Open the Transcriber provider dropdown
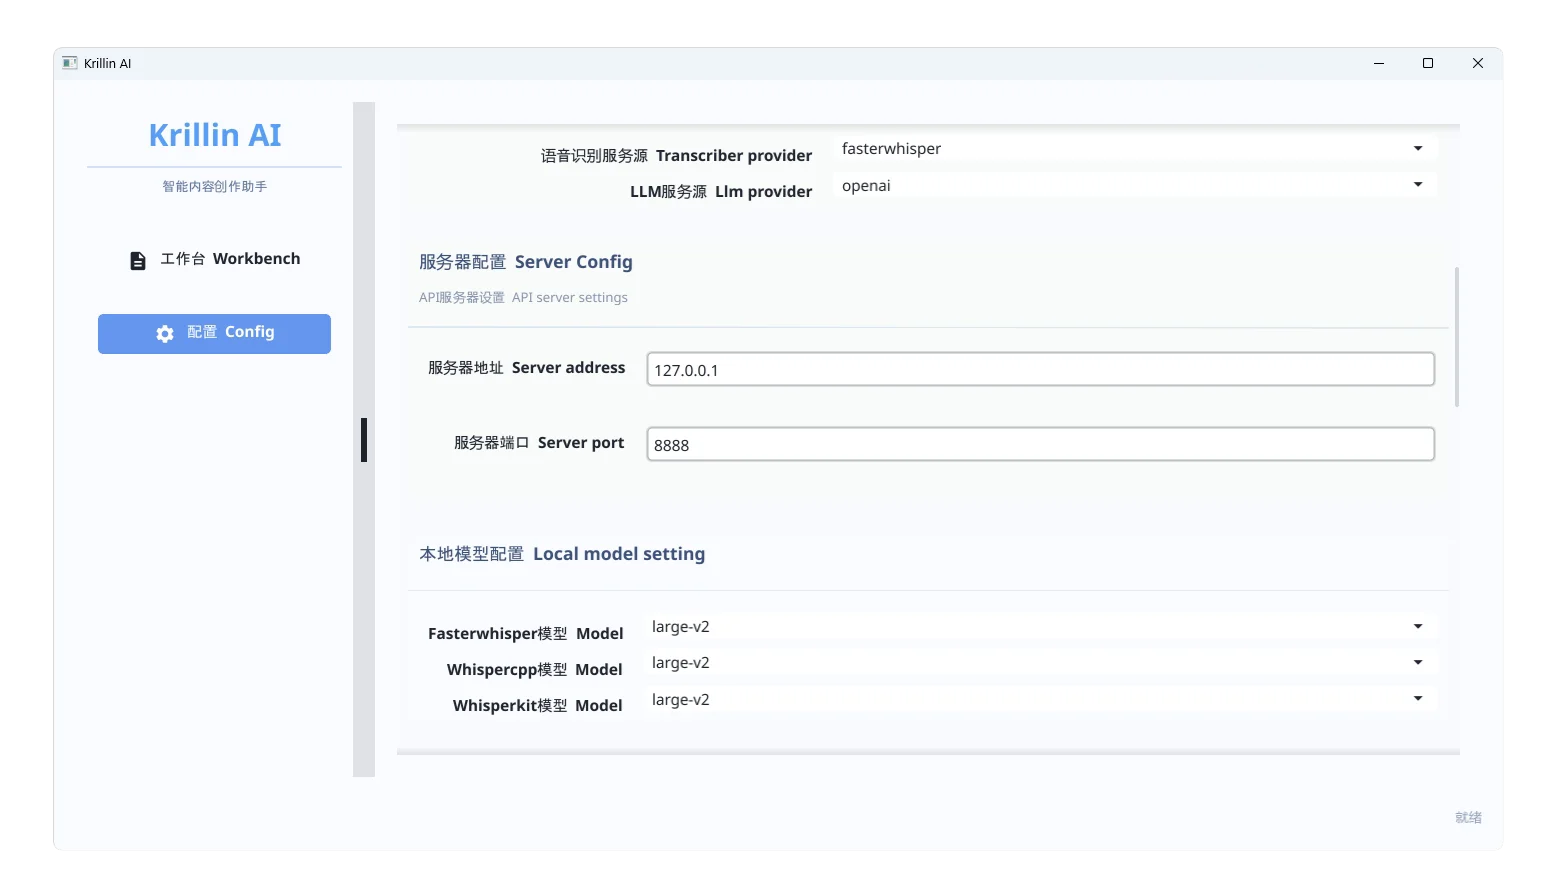Image resolution: width=1551 pixels, height=892 pixels. tap(1134, 149)
